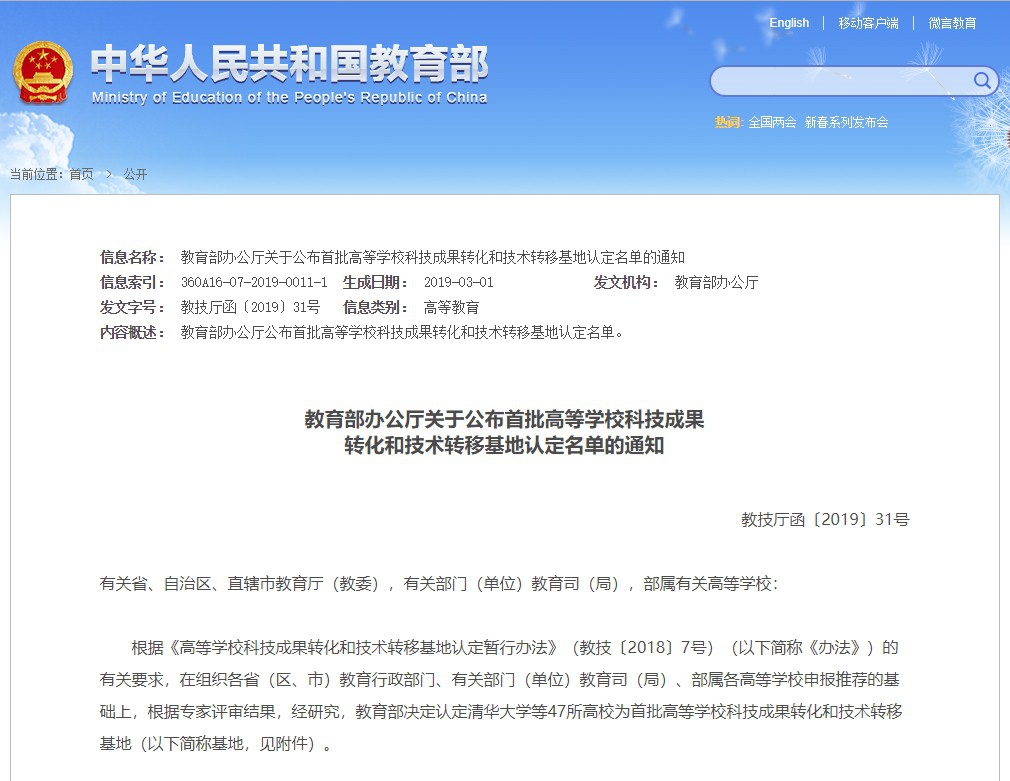Click the 发文字号 label
1010x781 pixels.
[x=132, y=307]
